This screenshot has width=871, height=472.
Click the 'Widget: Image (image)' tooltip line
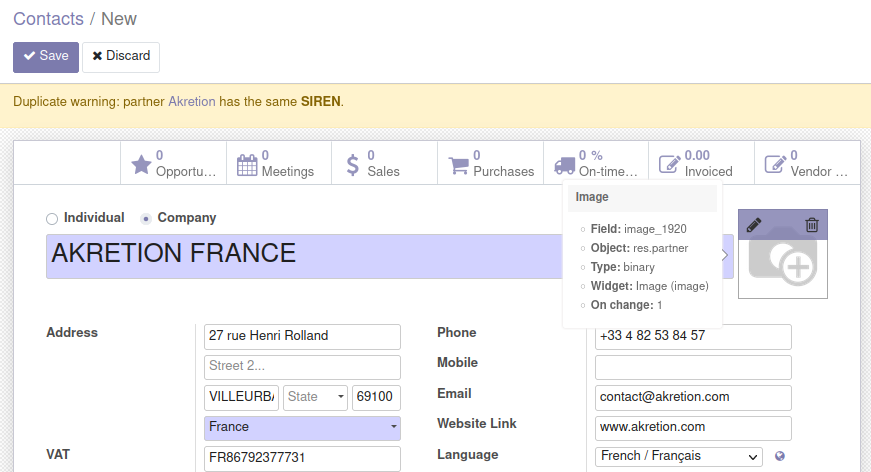click(x=649, y=286)
